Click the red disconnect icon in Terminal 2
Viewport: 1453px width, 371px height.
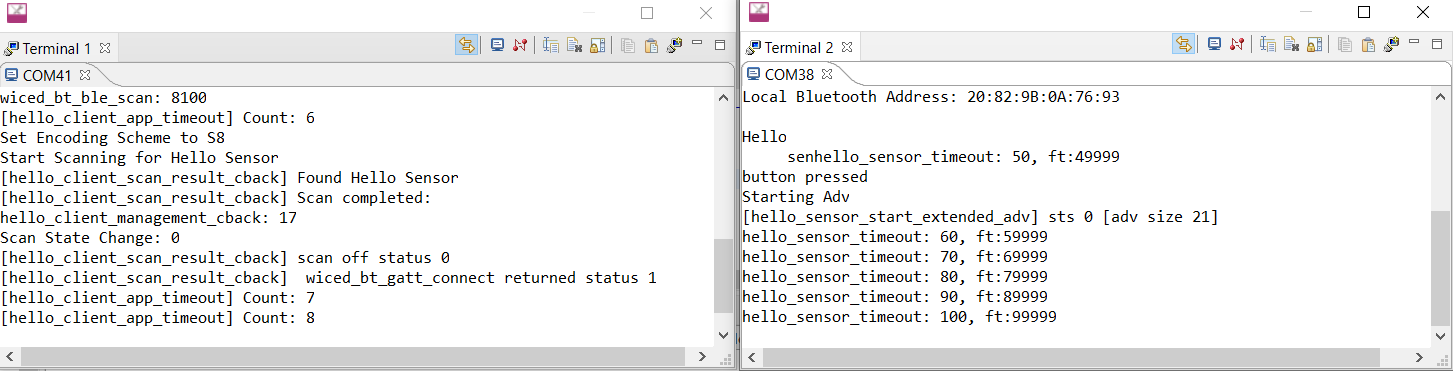pyautogui.click(x=1237, y=44)
